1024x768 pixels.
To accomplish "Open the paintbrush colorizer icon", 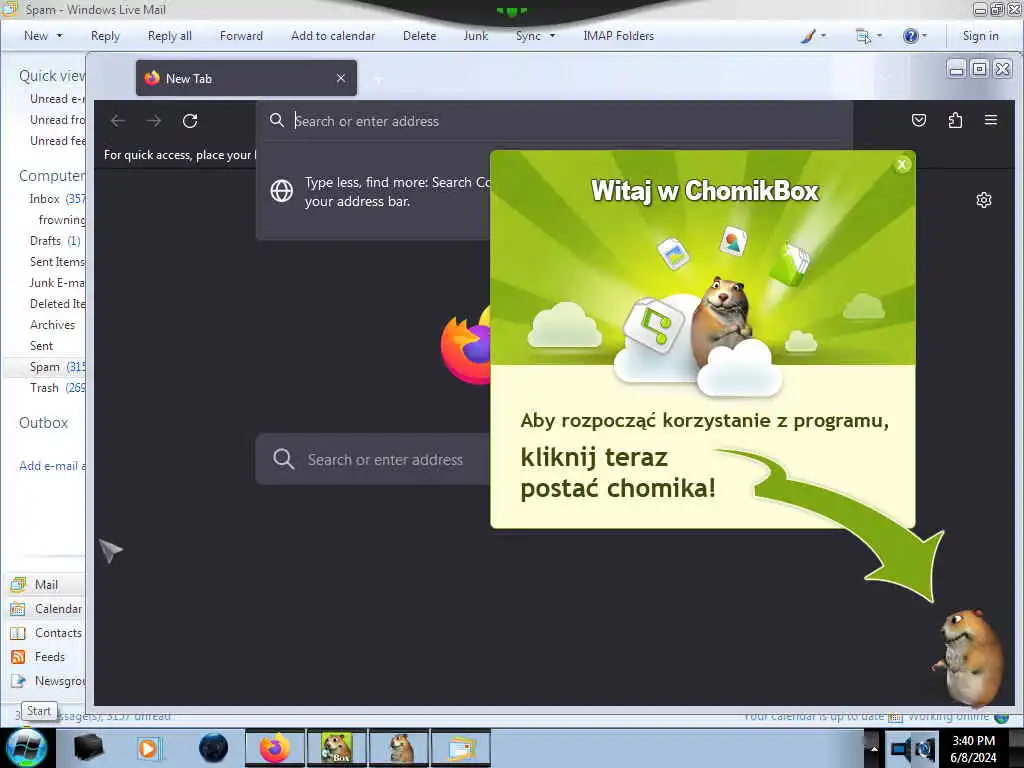I will click(x=808, y=36).
